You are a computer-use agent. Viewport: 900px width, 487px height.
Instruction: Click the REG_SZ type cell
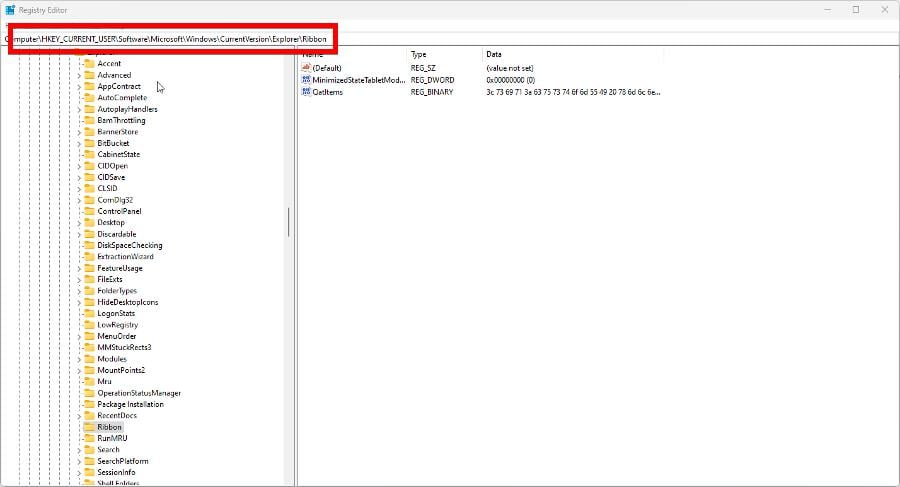(x=423, y=68)
